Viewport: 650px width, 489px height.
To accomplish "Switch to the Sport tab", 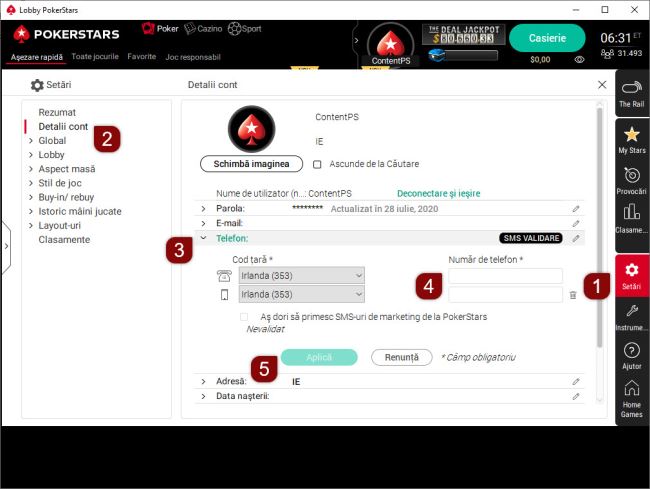I will coord(245,29).
